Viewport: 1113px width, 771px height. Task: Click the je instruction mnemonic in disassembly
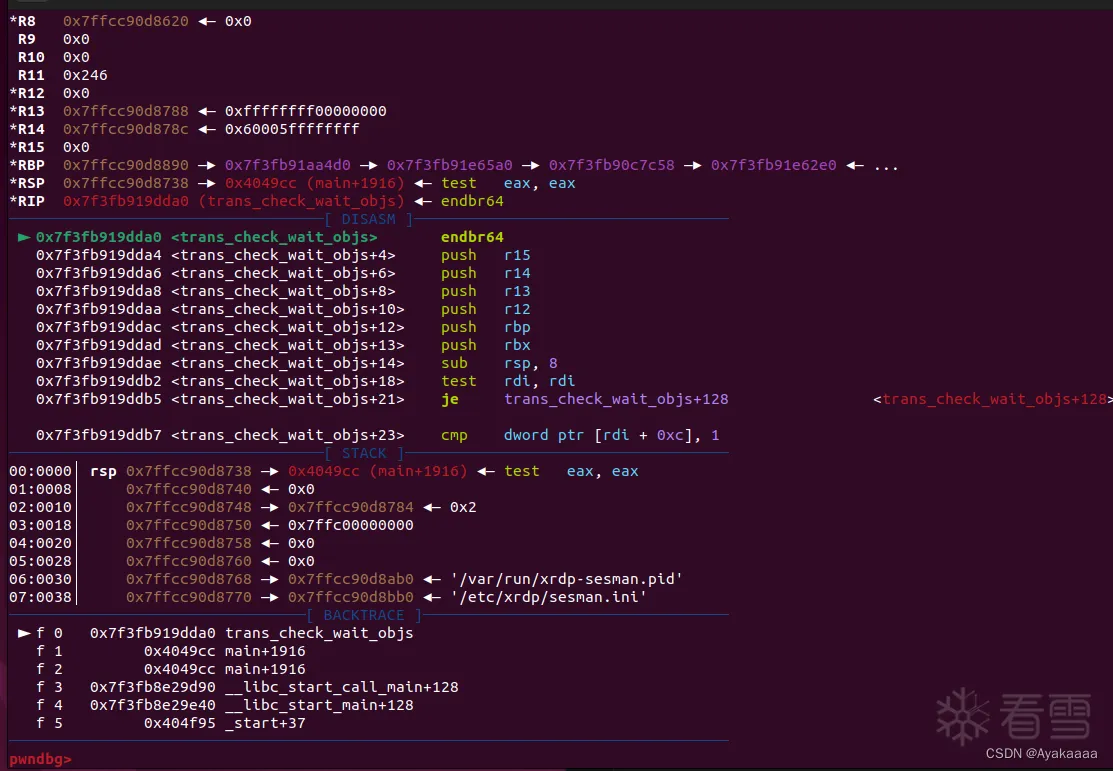(x=450, y=399)
